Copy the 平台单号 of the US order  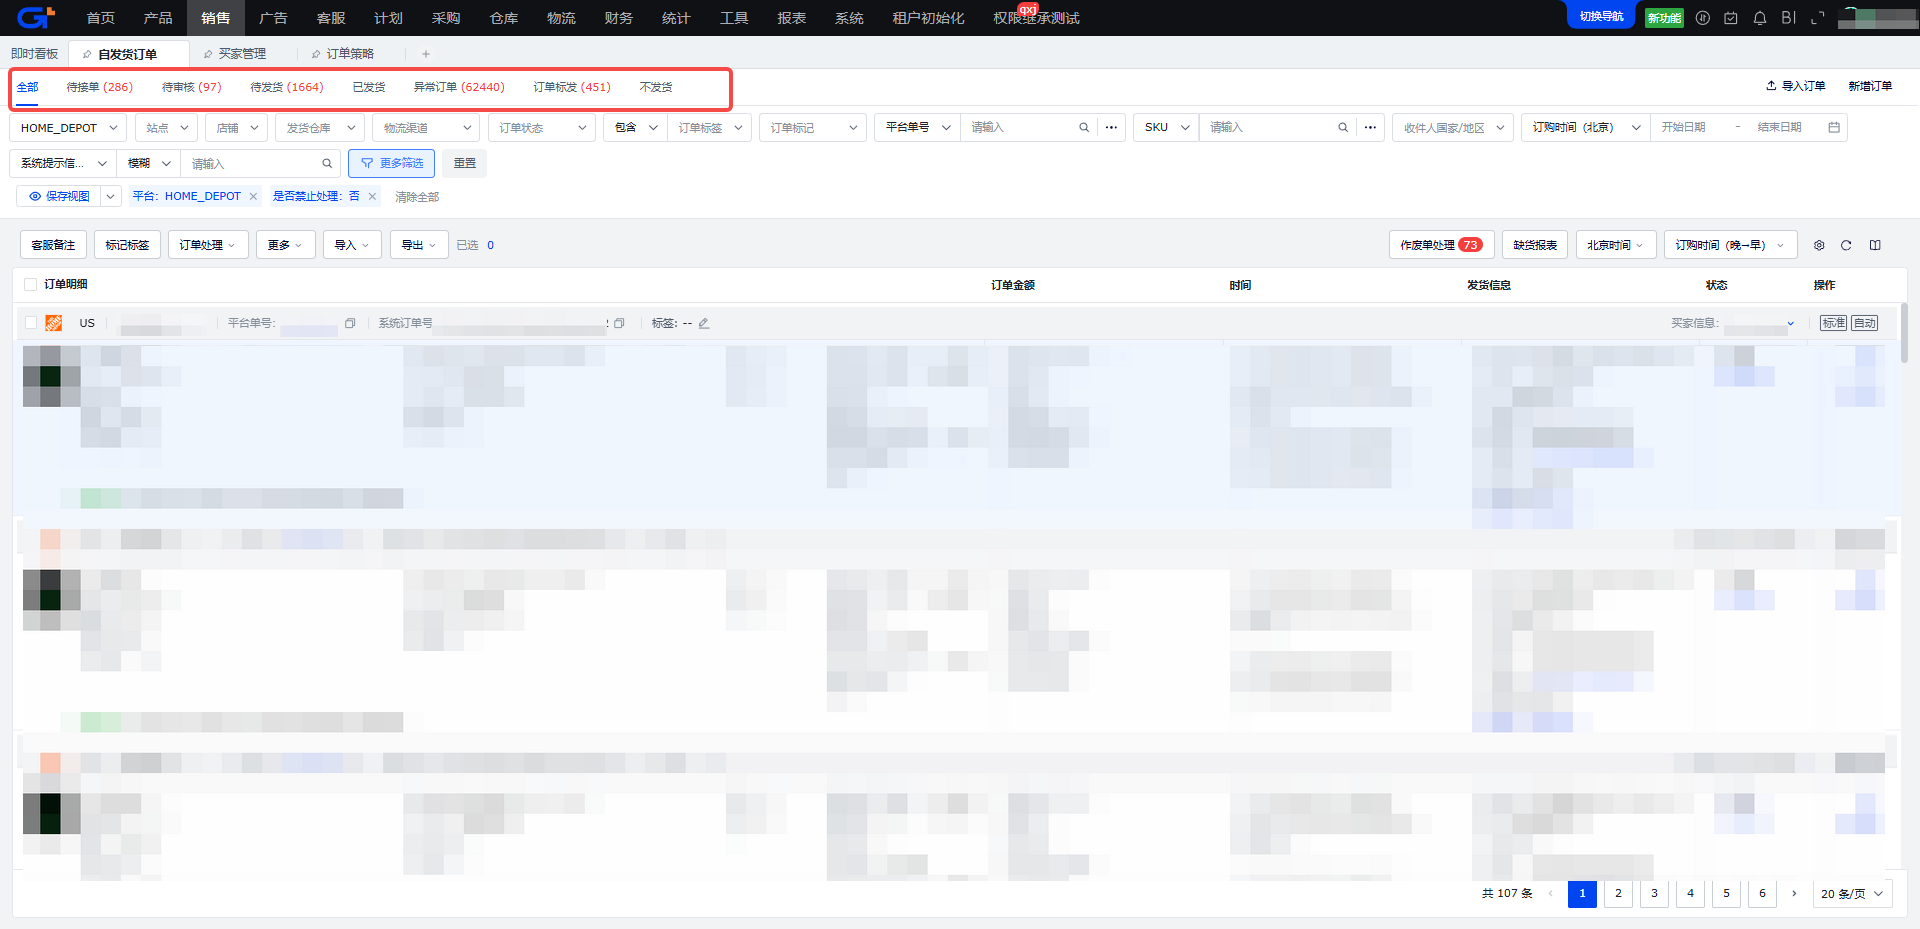click(x=350, y=323)
